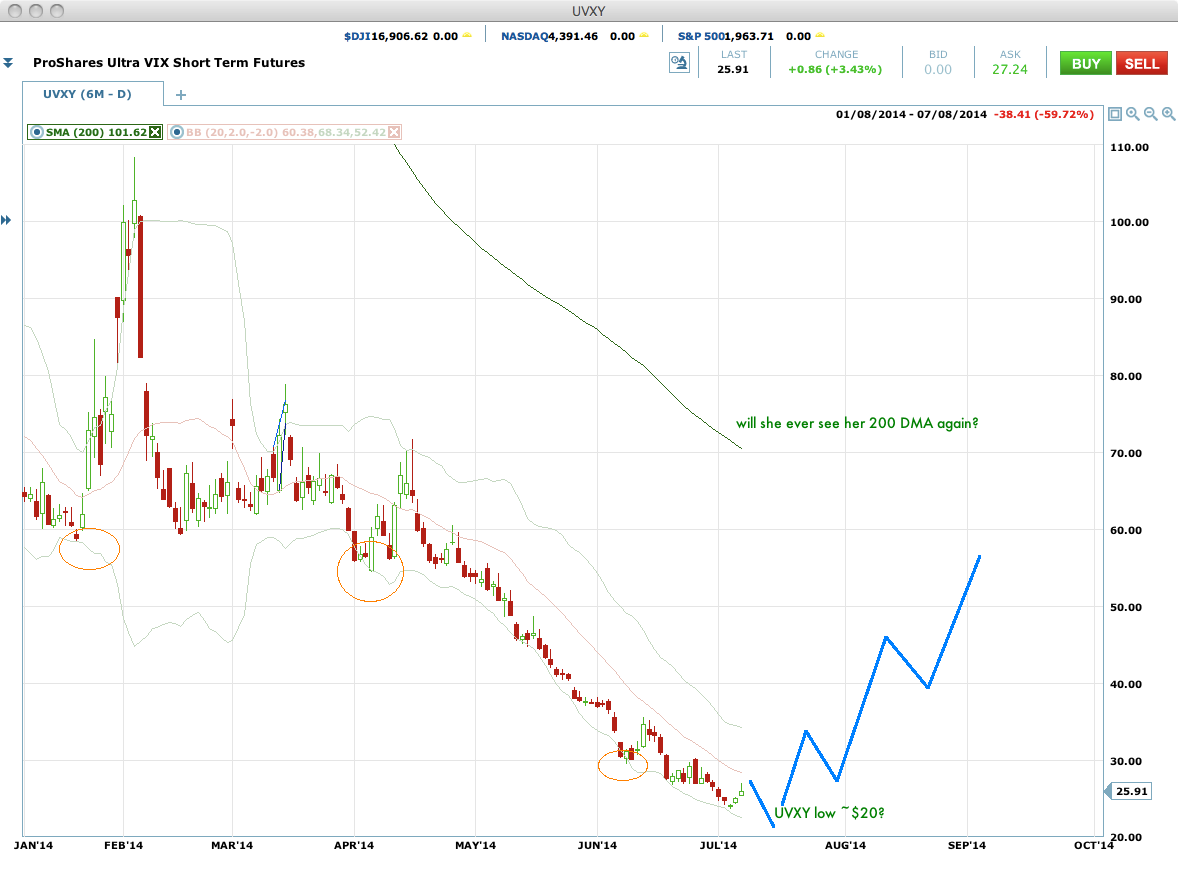This screenshot has height=871, width=1178.
Task: Click the ASK 27.24 value
Action: (1010, 69)
